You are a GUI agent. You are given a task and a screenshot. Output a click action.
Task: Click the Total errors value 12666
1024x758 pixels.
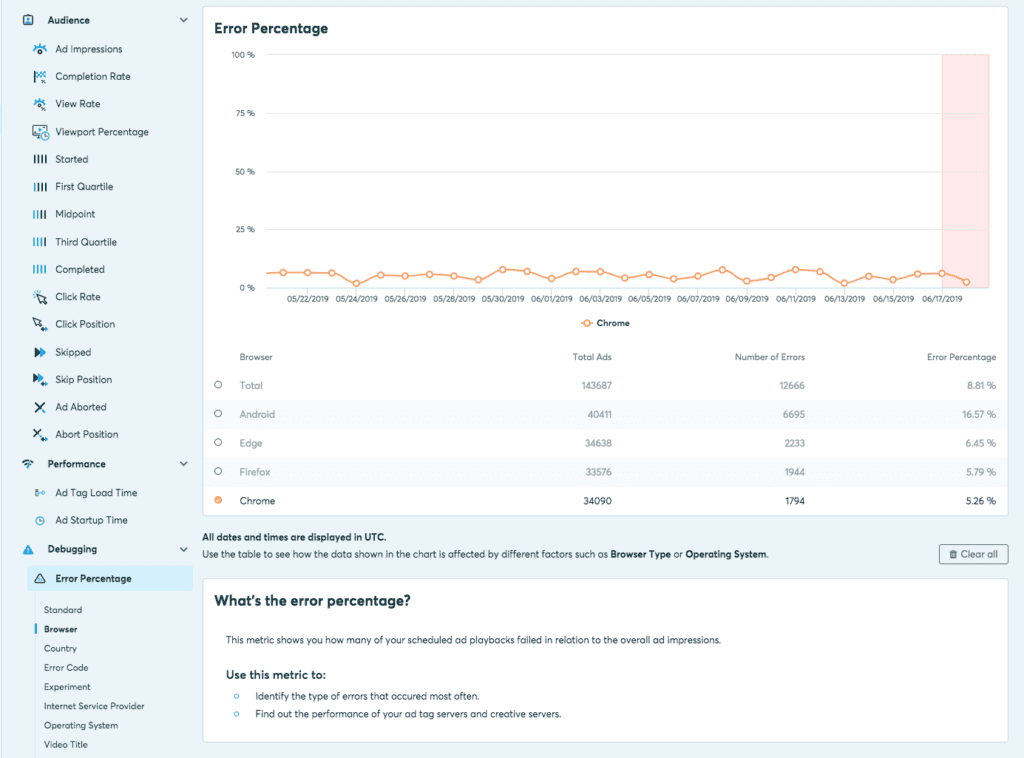pos(792,385)
